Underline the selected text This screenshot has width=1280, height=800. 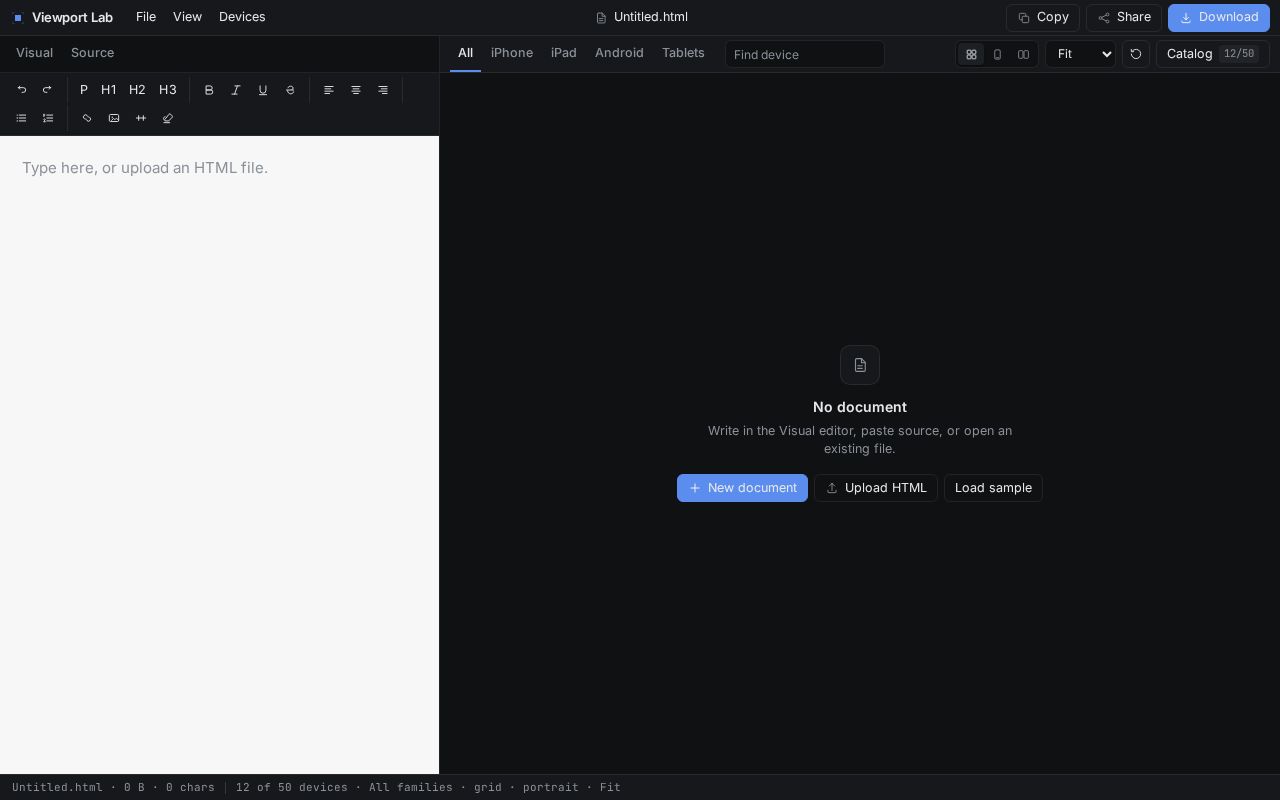263,90
